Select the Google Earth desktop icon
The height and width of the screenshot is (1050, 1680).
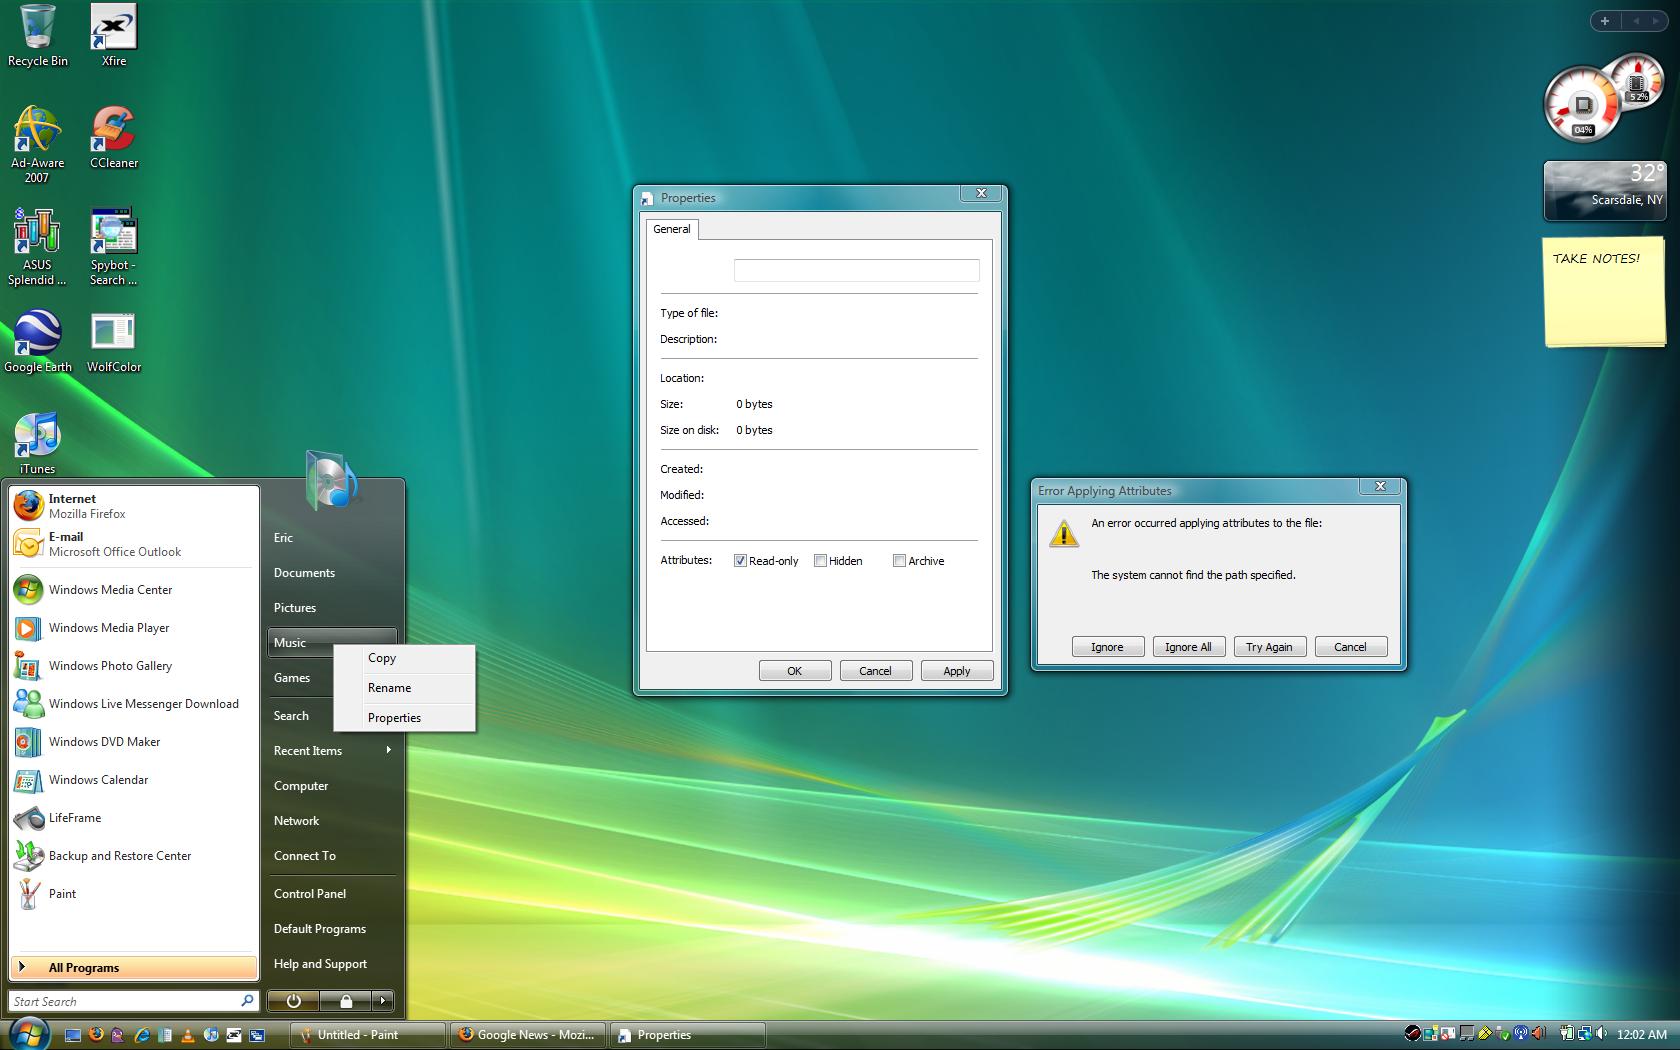point(38,342)
